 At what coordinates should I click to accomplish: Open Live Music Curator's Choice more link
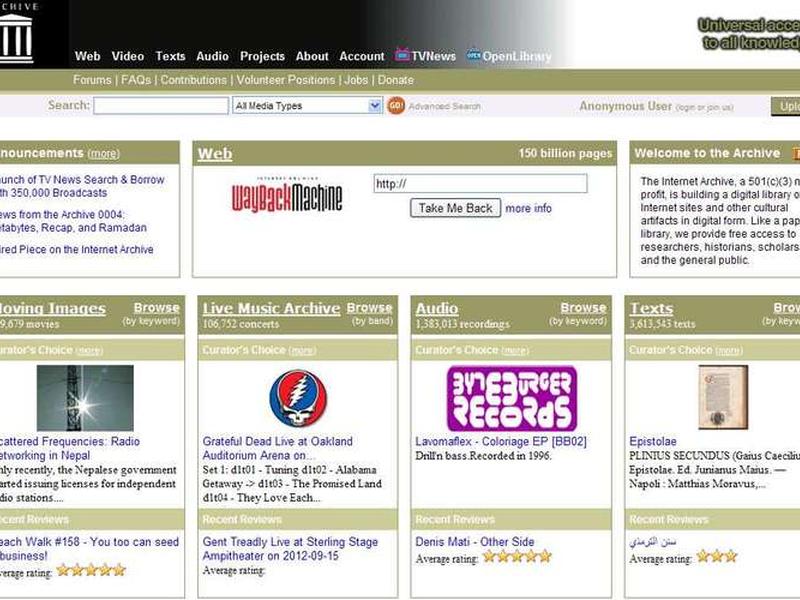302,351
